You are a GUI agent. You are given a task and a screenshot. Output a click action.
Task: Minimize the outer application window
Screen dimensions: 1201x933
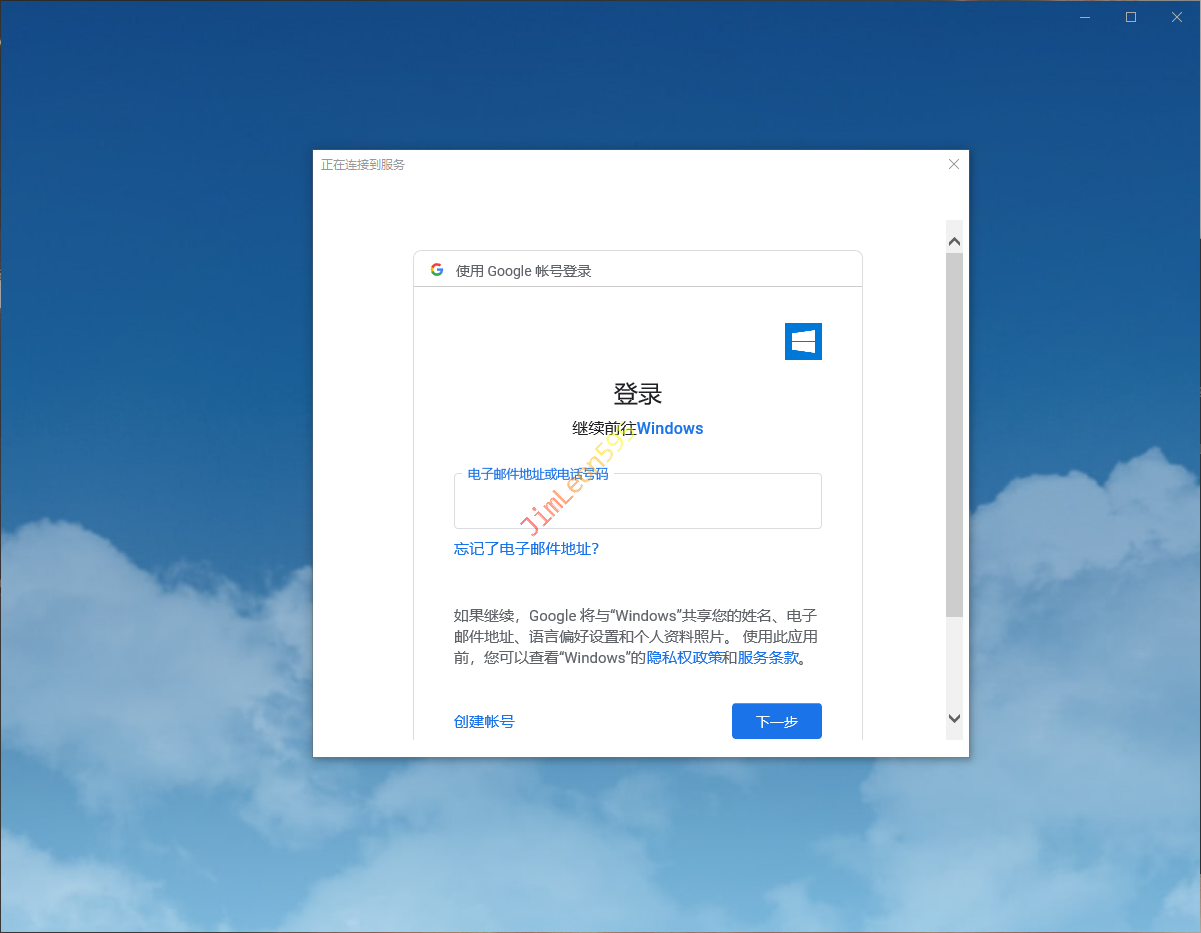click(x=1085, y=17)
